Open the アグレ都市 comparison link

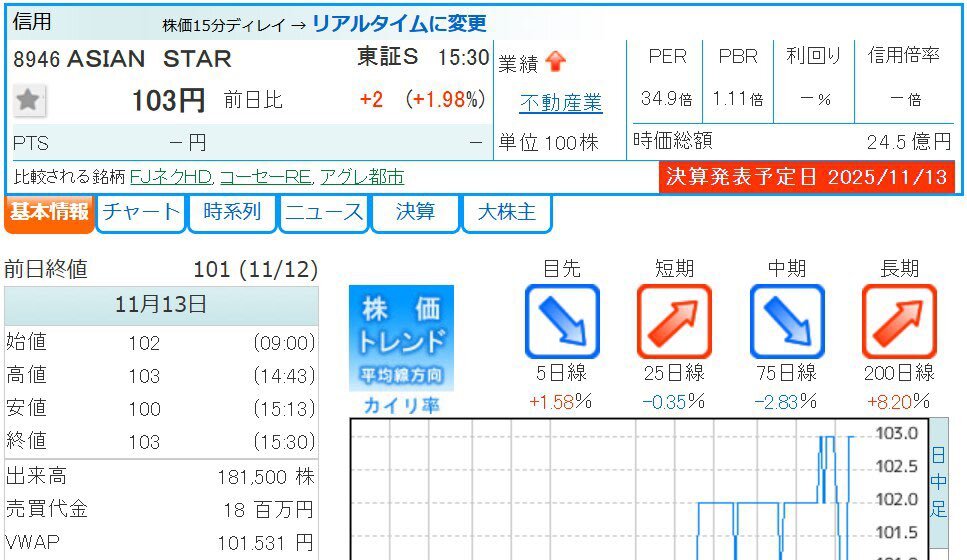point(362,177)
